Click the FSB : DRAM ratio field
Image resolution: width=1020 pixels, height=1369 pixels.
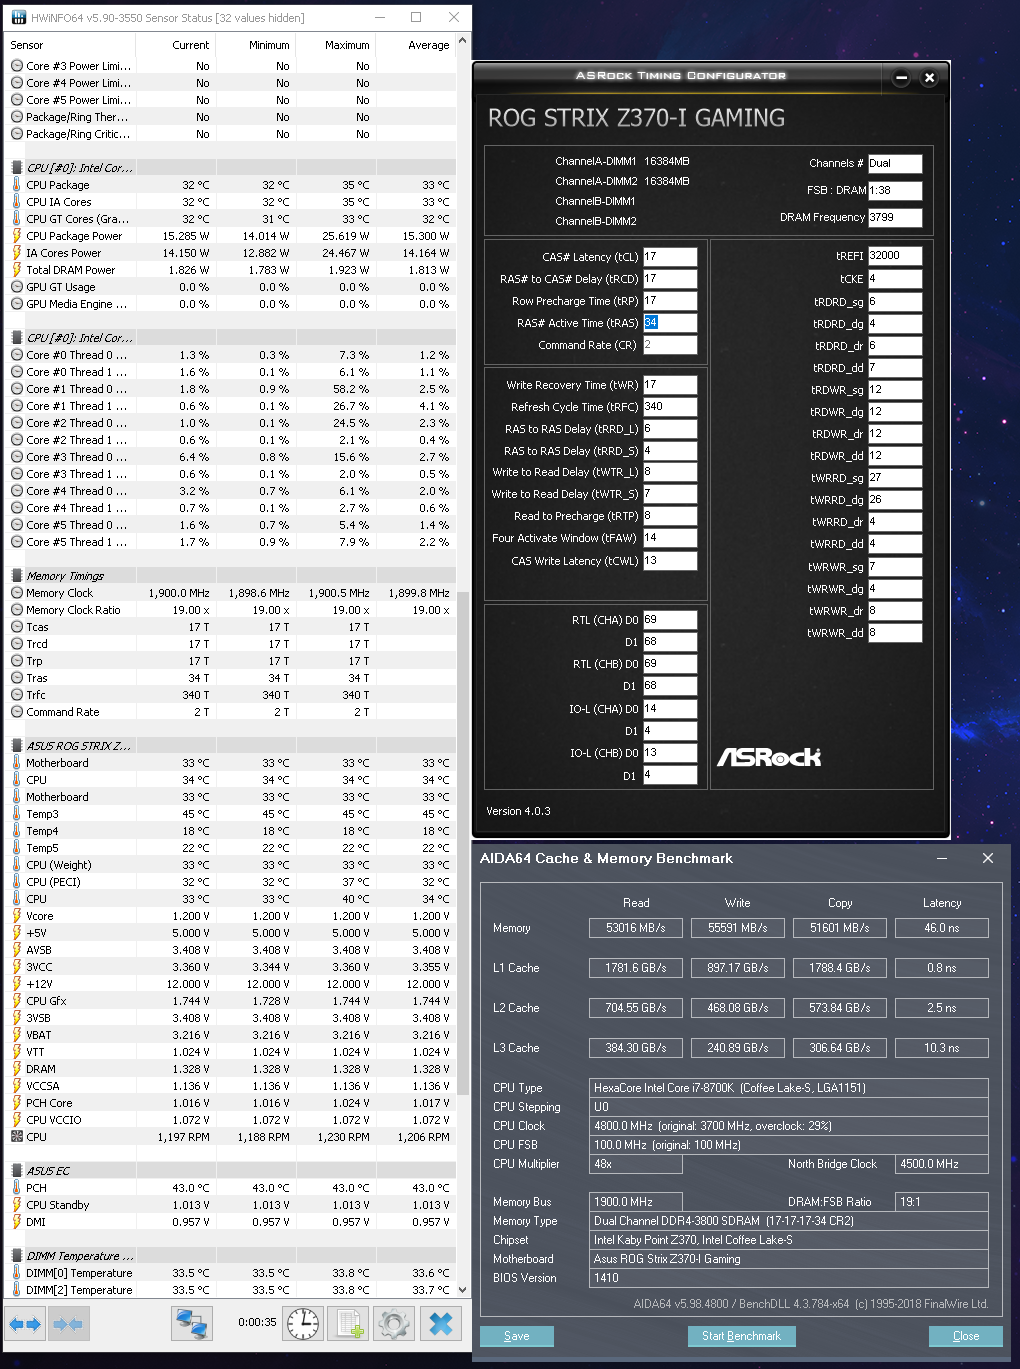click(x=895, y=190)
